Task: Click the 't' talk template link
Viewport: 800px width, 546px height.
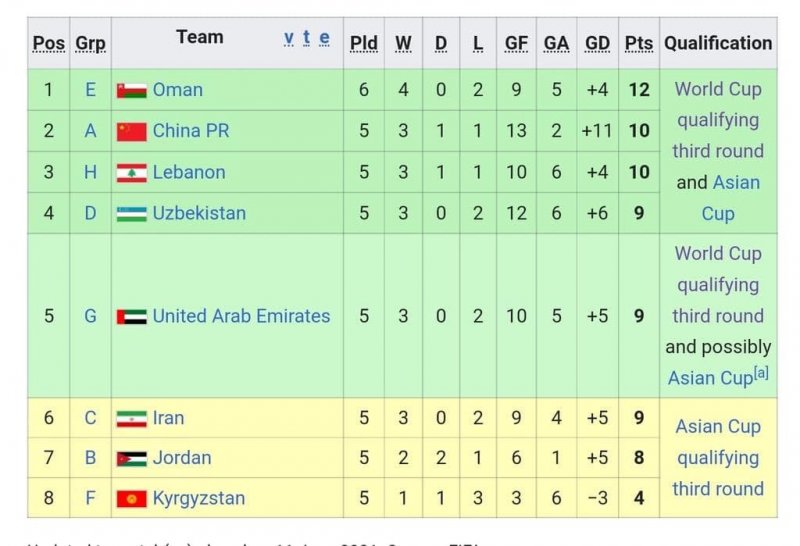Action: [x=307, y=38]
